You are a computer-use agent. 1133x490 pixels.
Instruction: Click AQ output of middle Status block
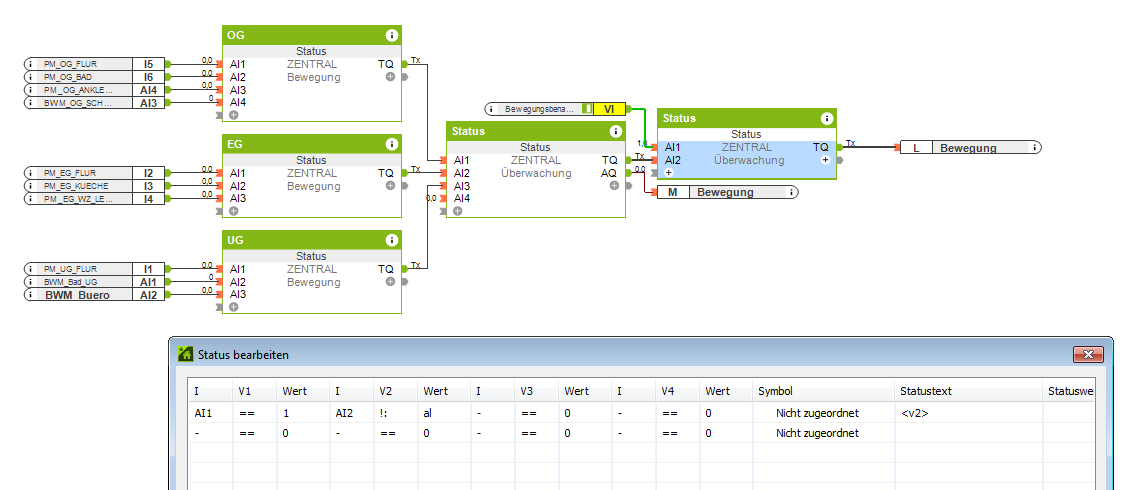(x=609, y=173)
